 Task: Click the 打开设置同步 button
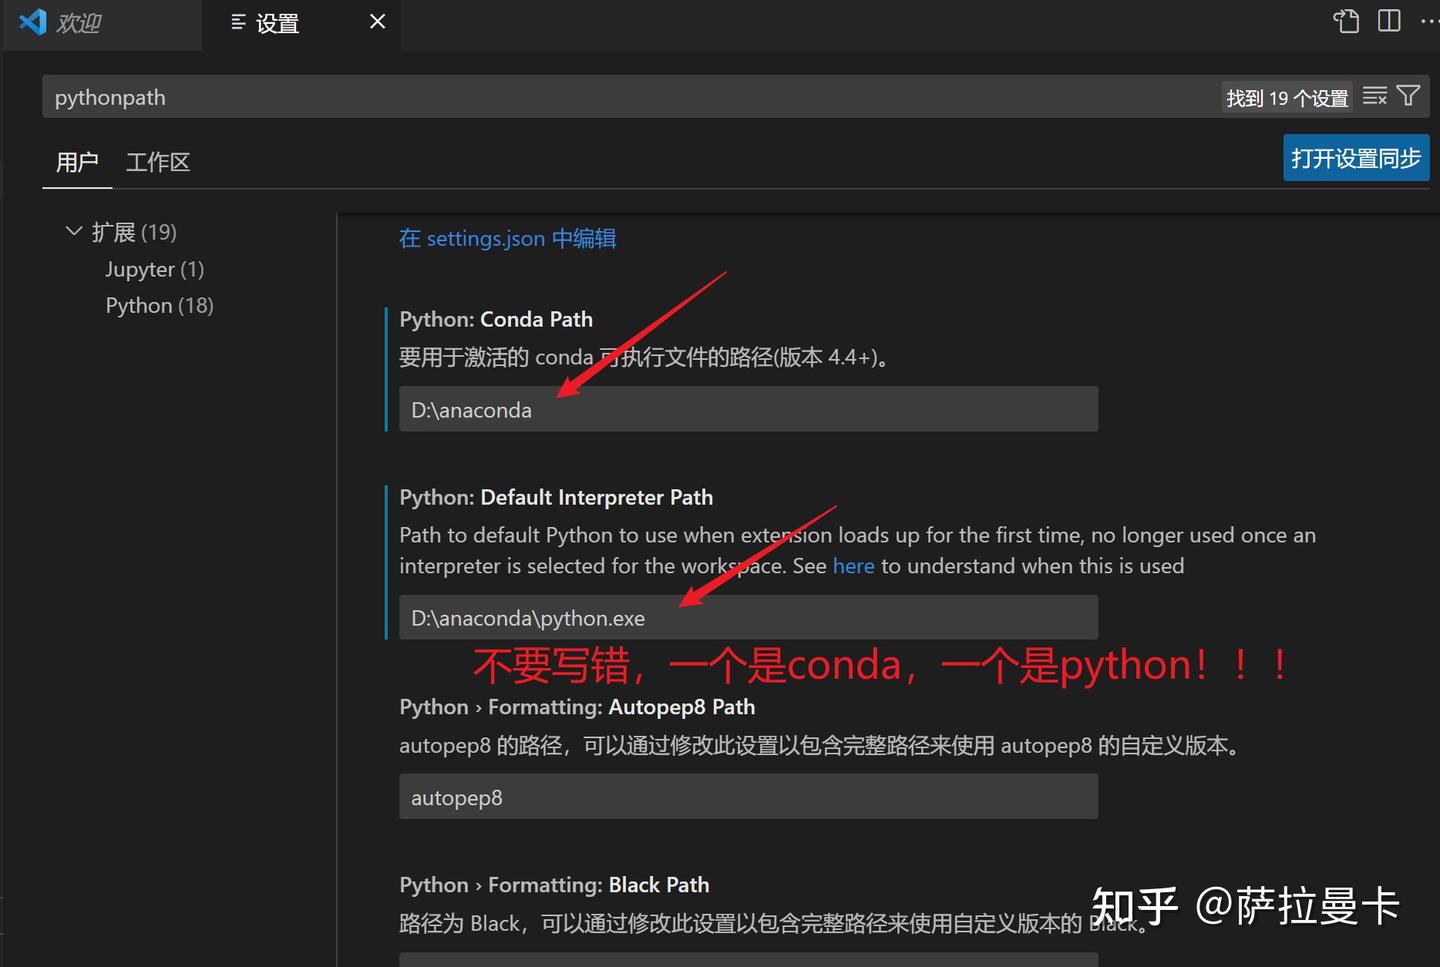coord(1356,157)
